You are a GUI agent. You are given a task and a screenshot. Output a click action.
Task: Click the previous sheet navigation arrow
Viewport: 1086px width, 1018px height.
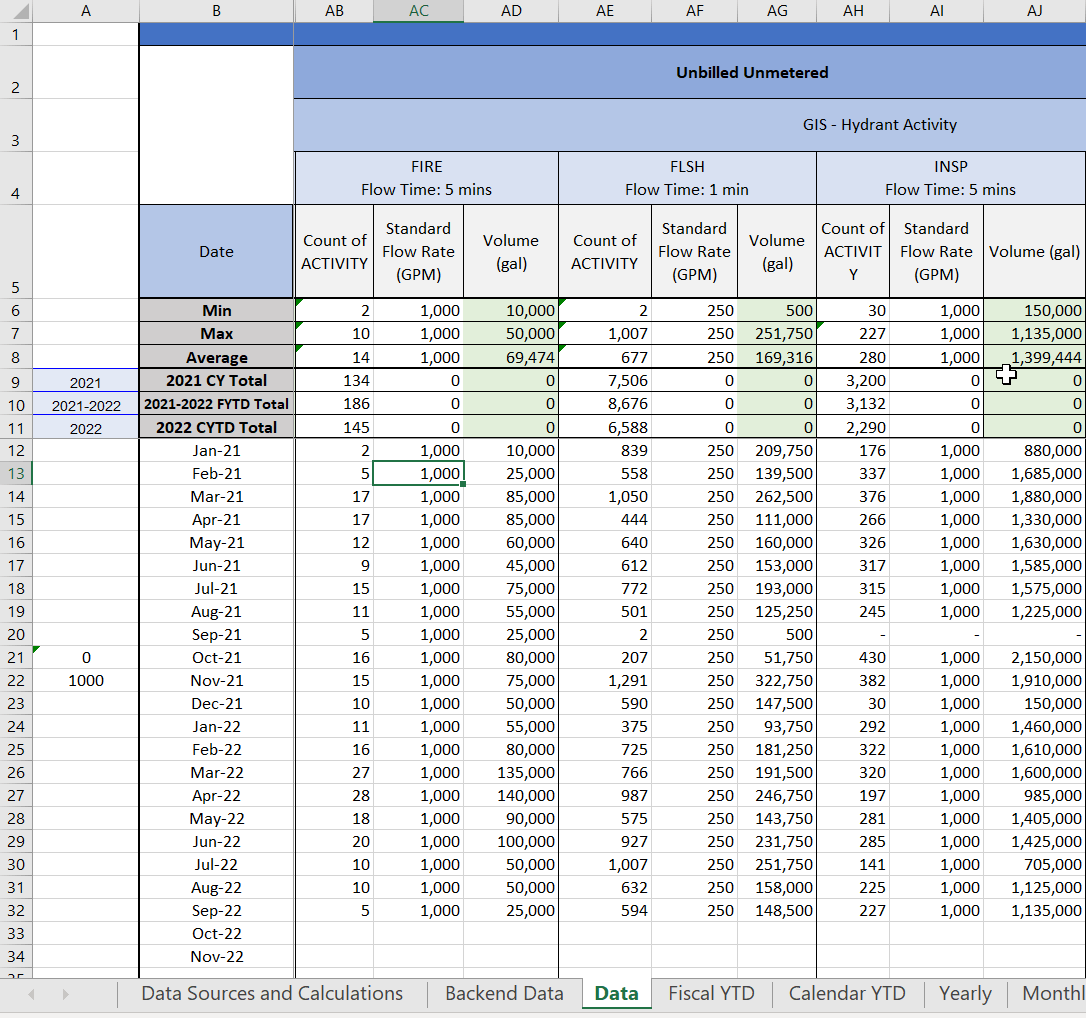[x=31, y=994]
